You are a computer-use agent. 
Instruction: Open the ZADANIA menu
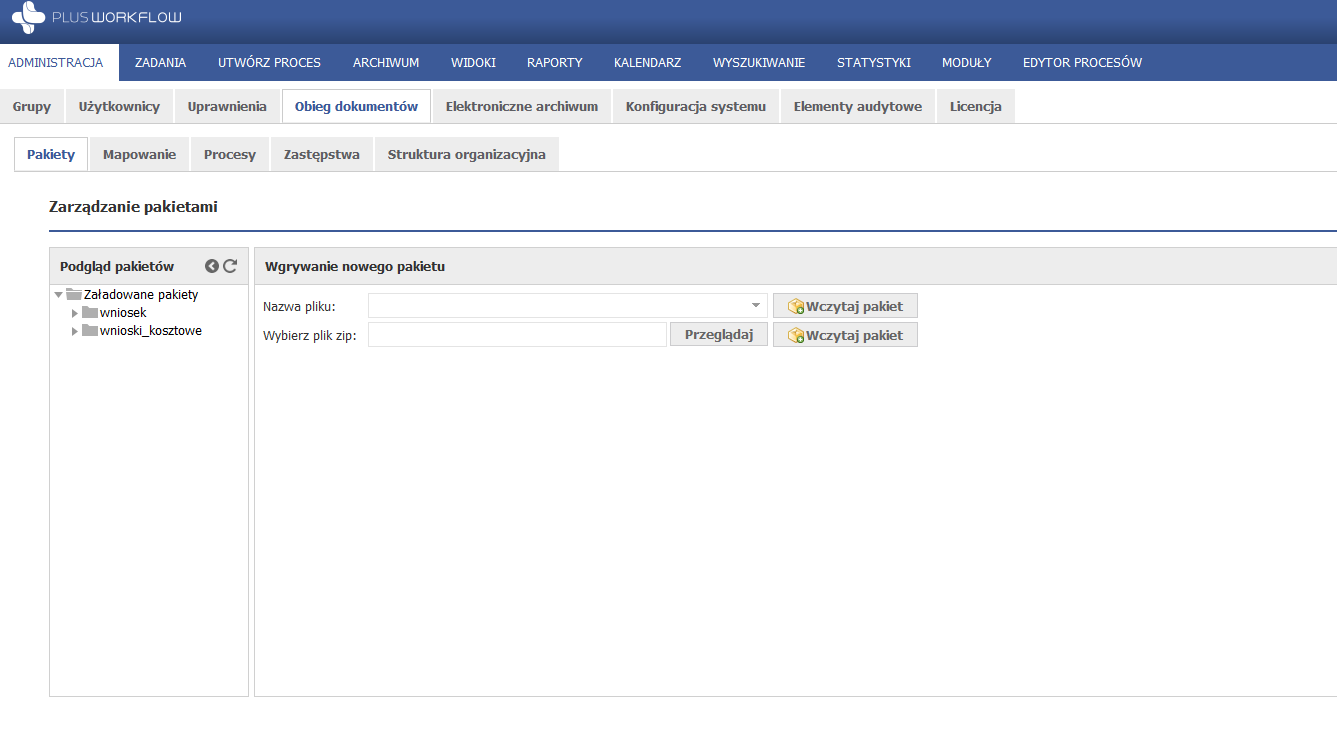point(160,62)
